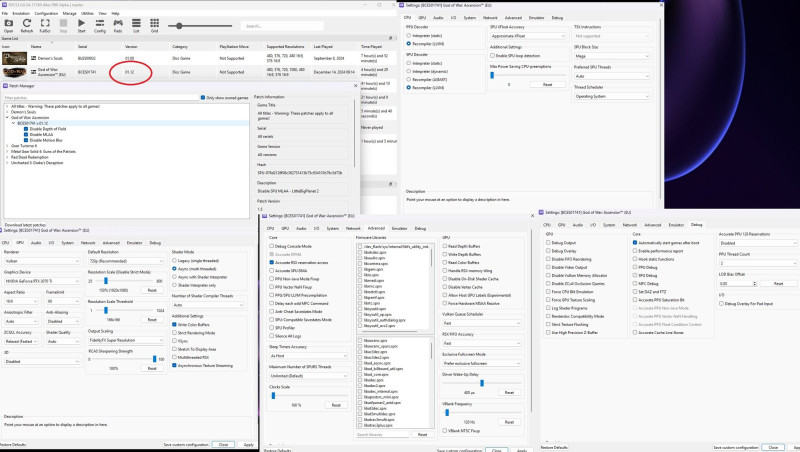Uncheck Disable Depth of Field patch
The width and height of the screenshot is (800, 452).
point(26,129)
